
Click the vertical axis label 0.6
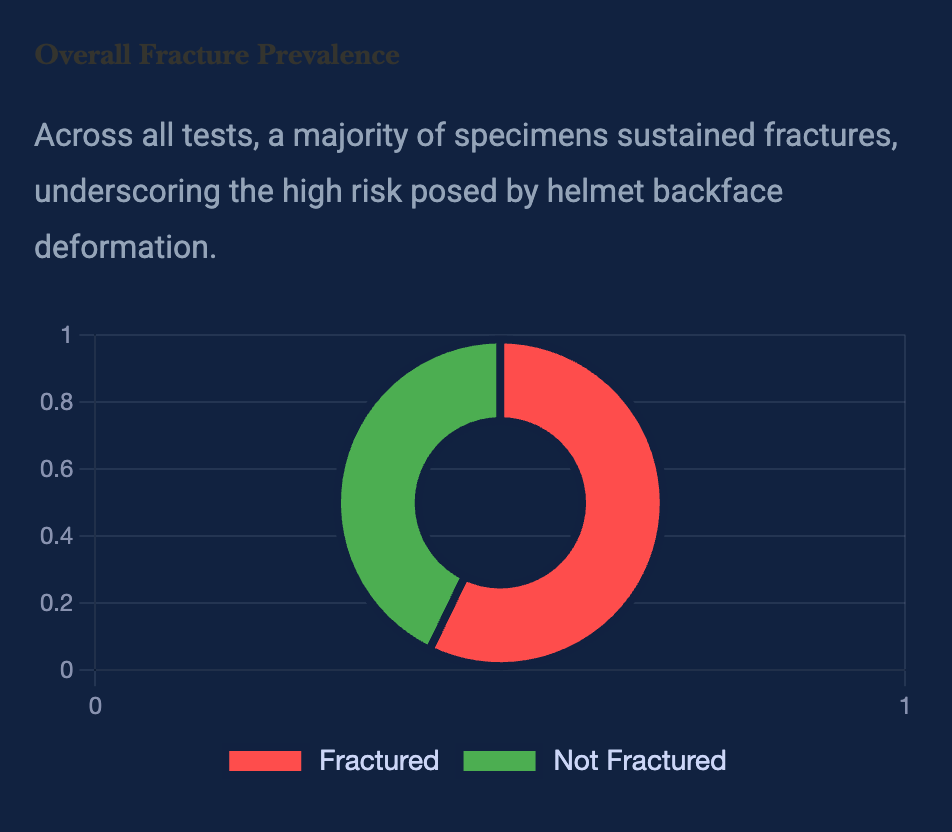56,469
